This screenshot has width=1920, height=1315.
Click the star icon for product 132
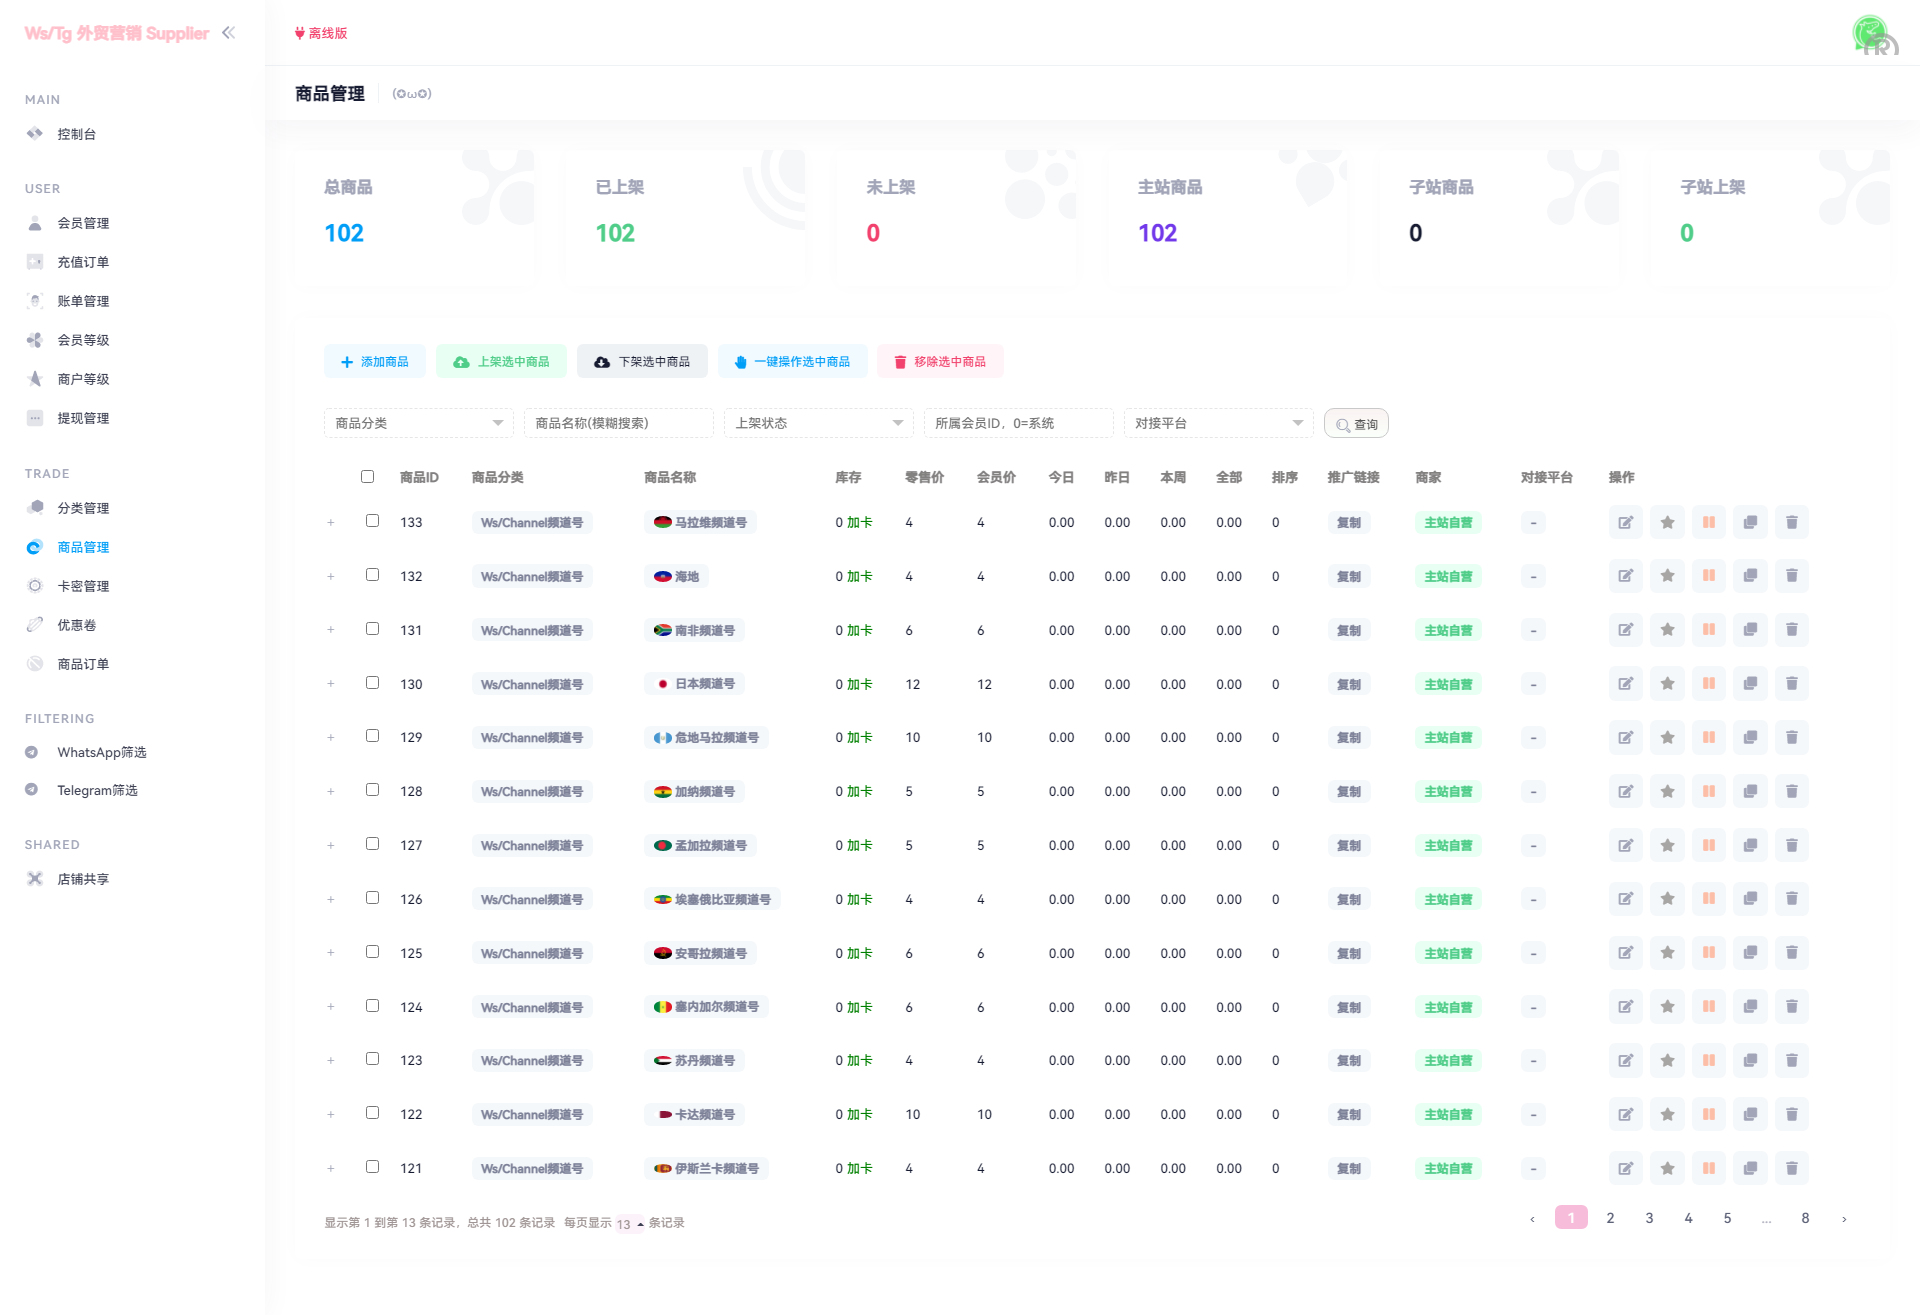(x=1667, y=576)
